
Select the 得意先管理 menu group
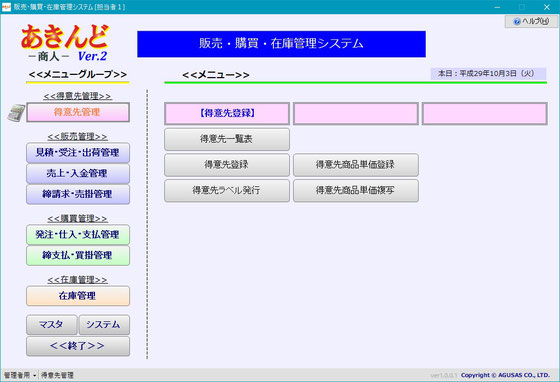point(78,112)
